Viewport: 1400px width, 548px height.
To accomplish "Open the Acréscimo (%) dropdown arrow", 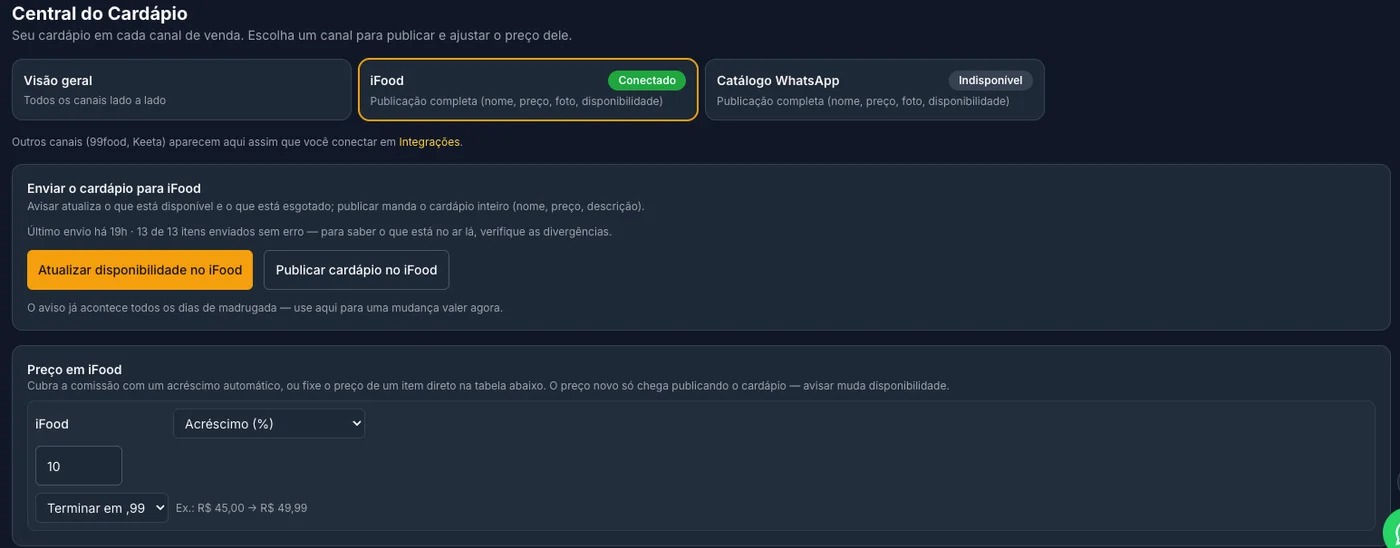I will click(x=357, y=424).
